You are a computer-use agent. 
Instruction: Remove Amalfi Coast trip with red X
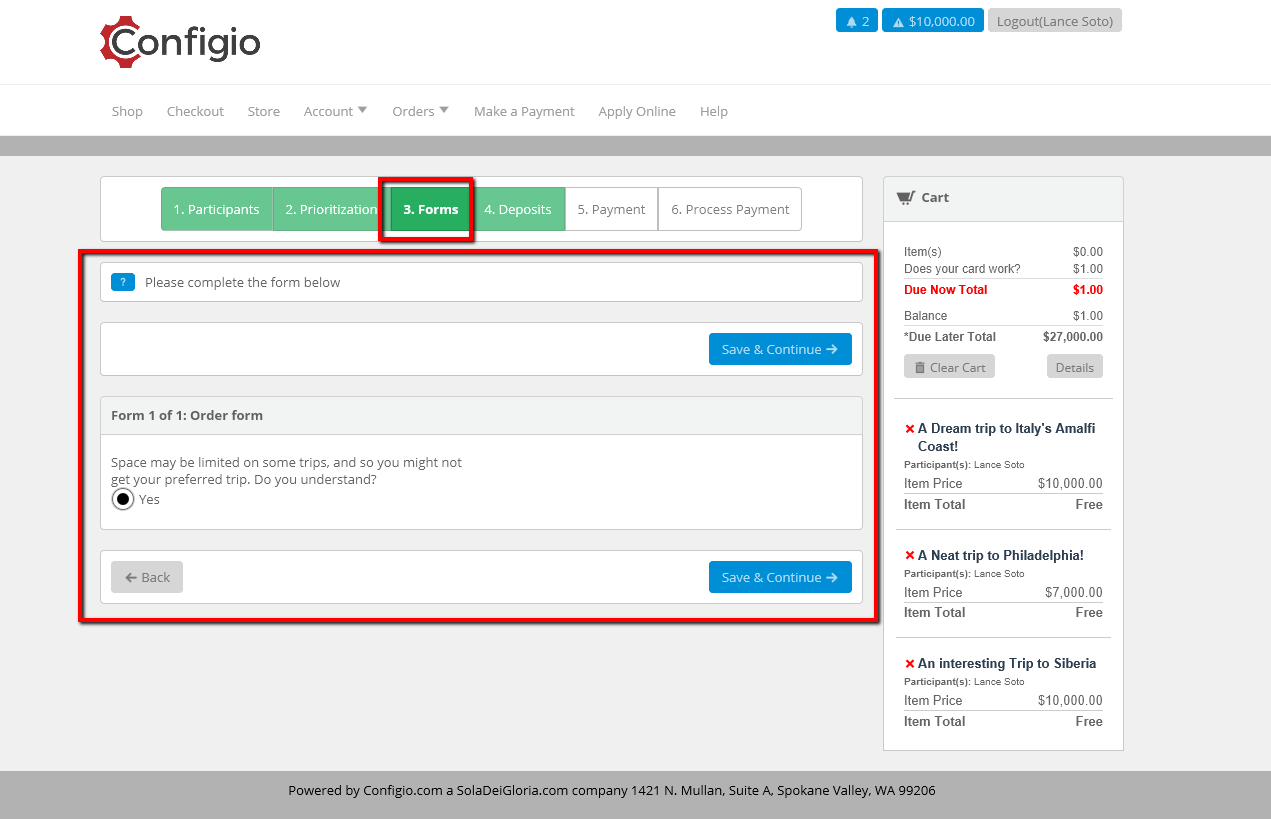(910, 429)
